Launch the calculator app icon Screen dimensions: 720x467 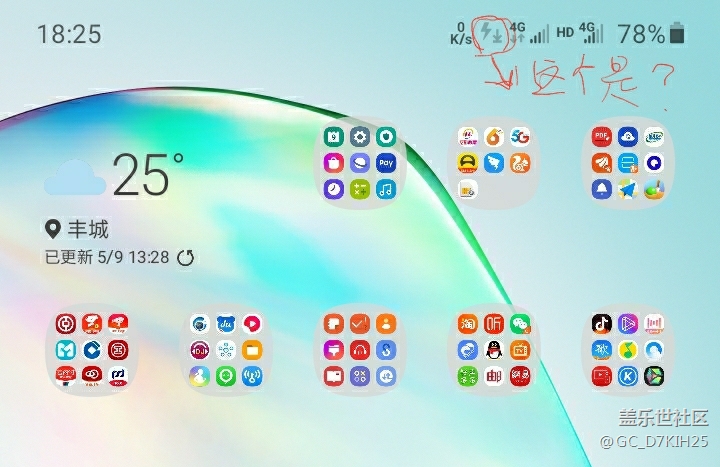(360, 188)
